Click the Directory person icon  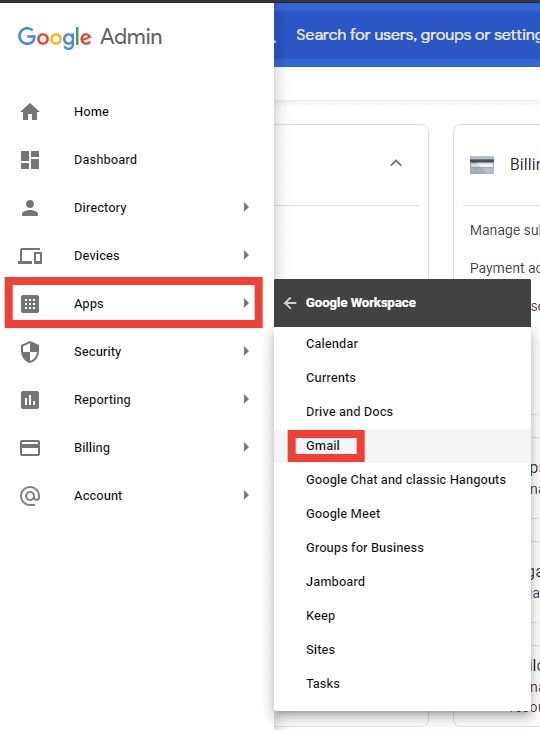click(30, 208)
